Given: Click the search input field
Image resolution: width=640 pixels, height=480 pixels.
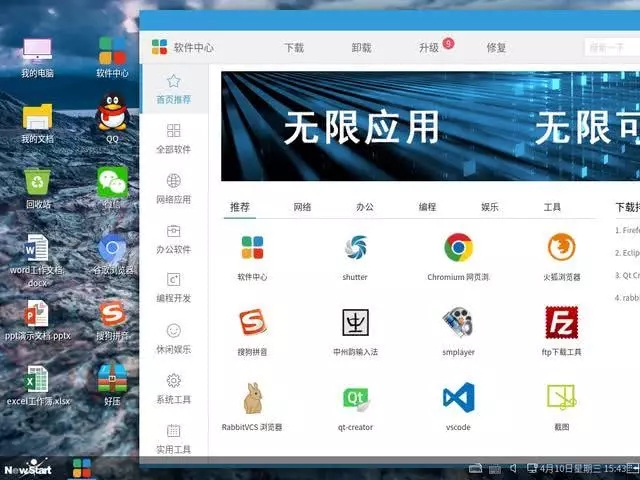Looking at the screenshot, I should 612,48.
